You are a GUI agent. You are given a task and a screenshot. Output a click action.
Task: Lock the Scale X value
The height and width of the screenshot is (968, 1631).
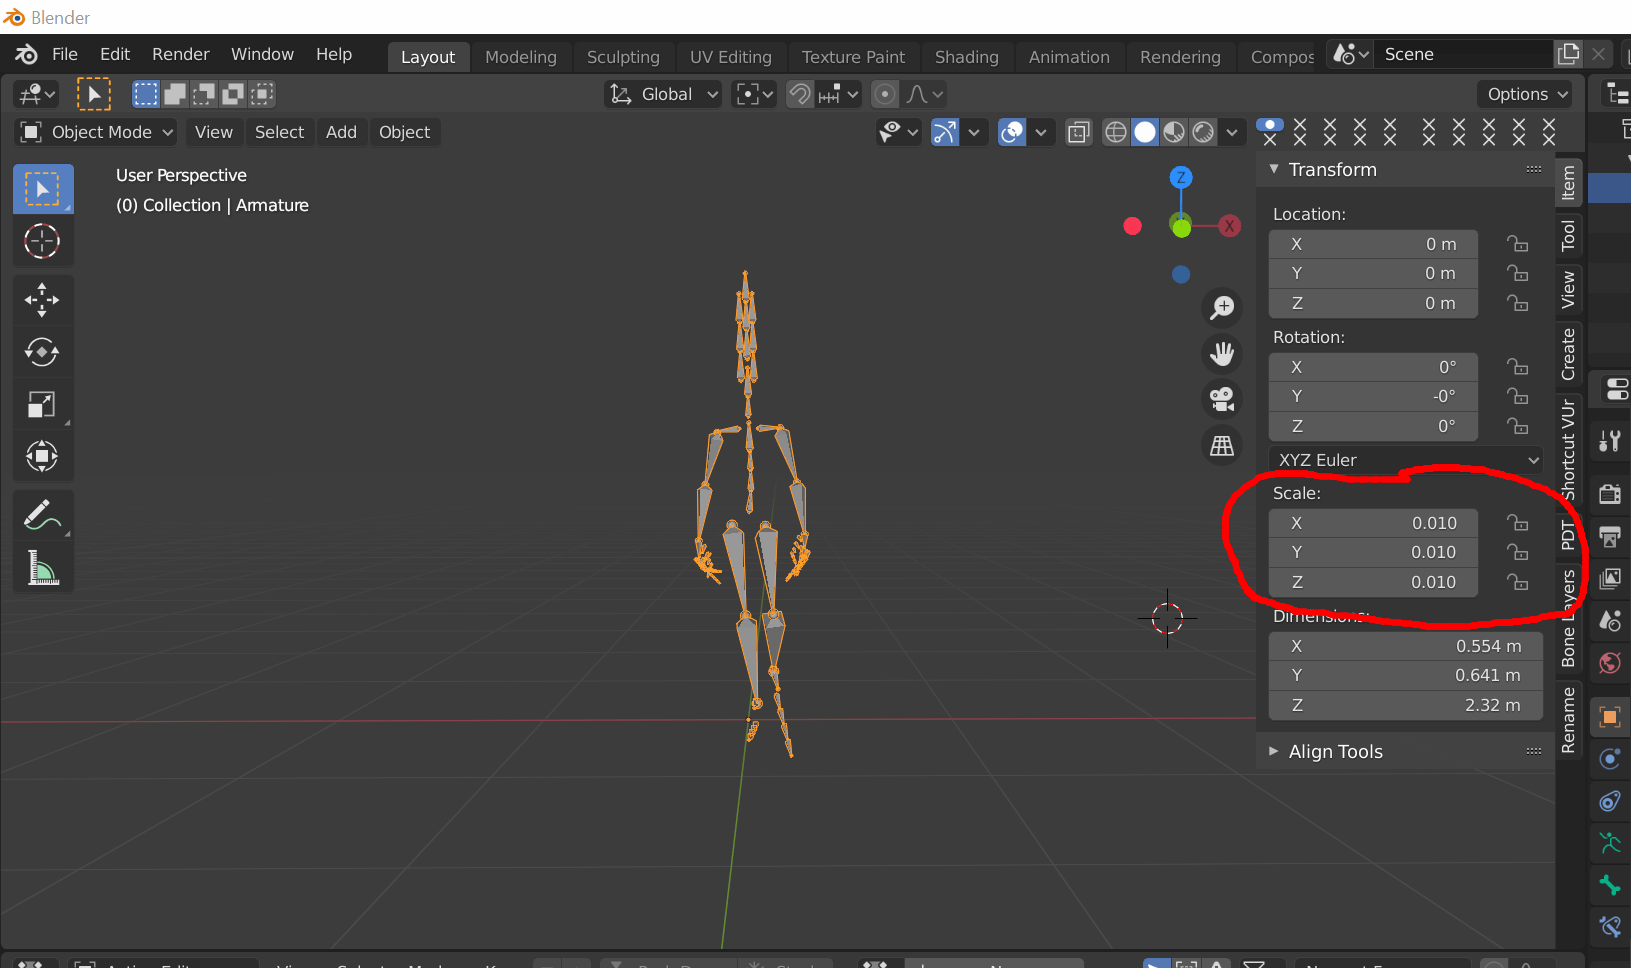pos(1517,522)
